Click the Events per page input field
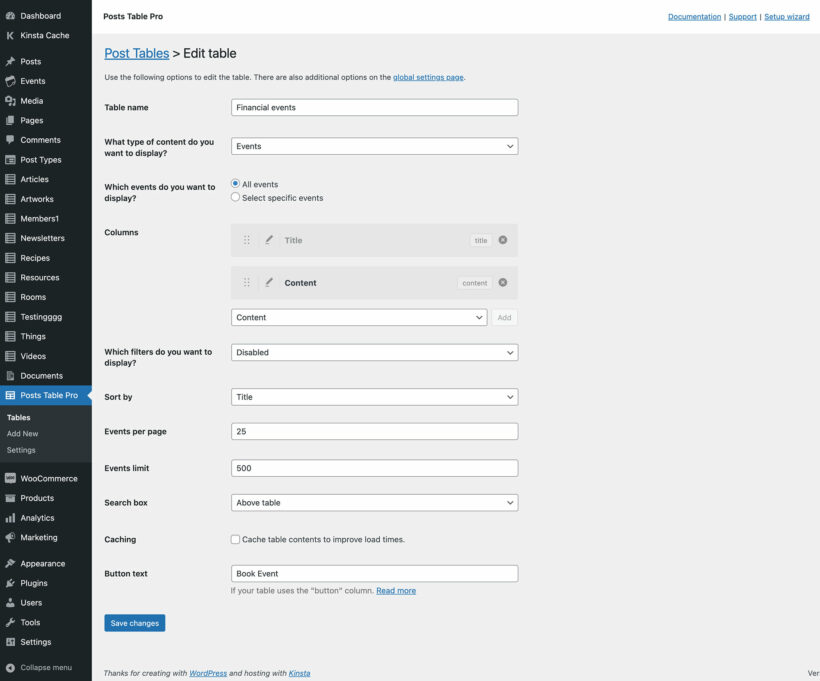The width and height of the screenshot is (820, 681). coord(373,430)
